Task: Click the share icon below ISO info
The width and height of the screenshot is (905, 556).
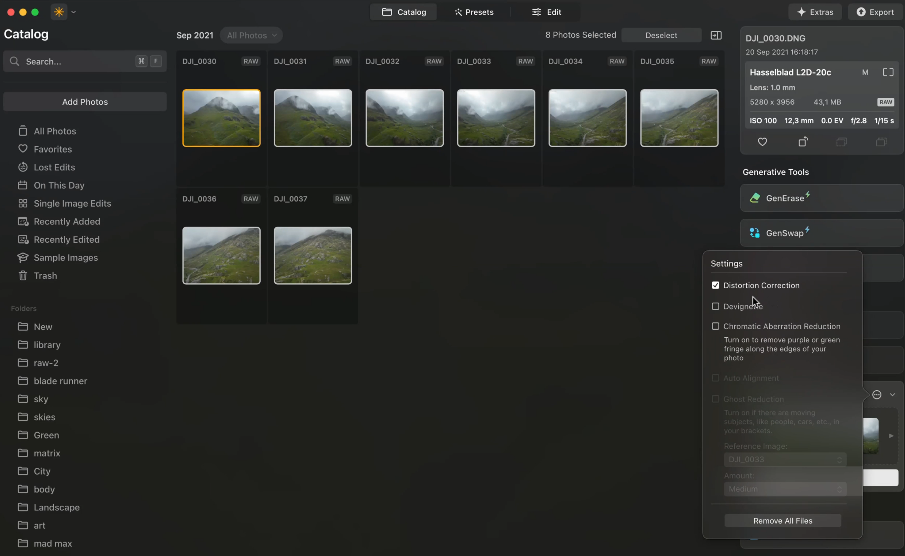Action: click(x=802, y=143)
